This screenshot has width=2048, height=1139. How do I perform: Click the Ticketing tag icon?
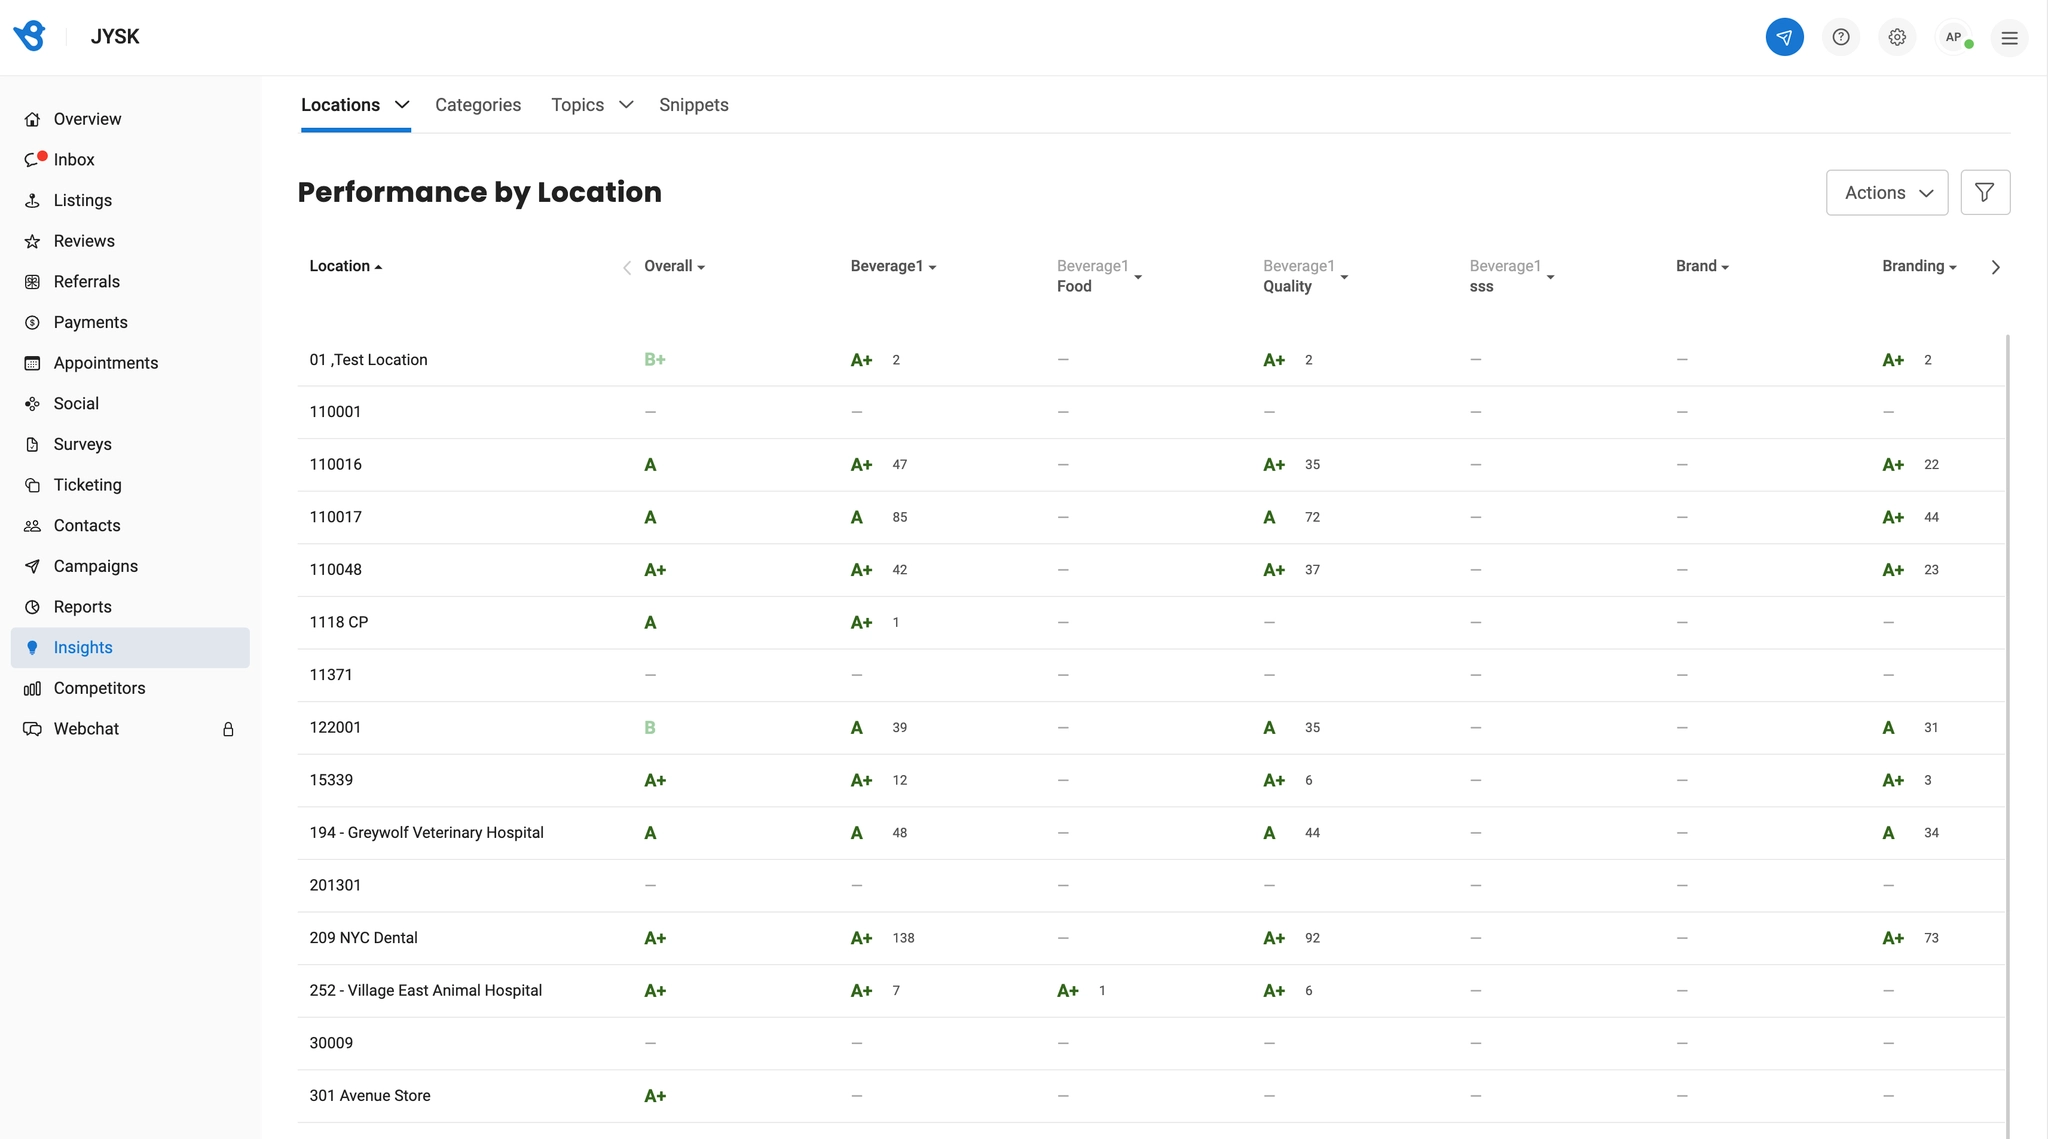tap(32, 485)
